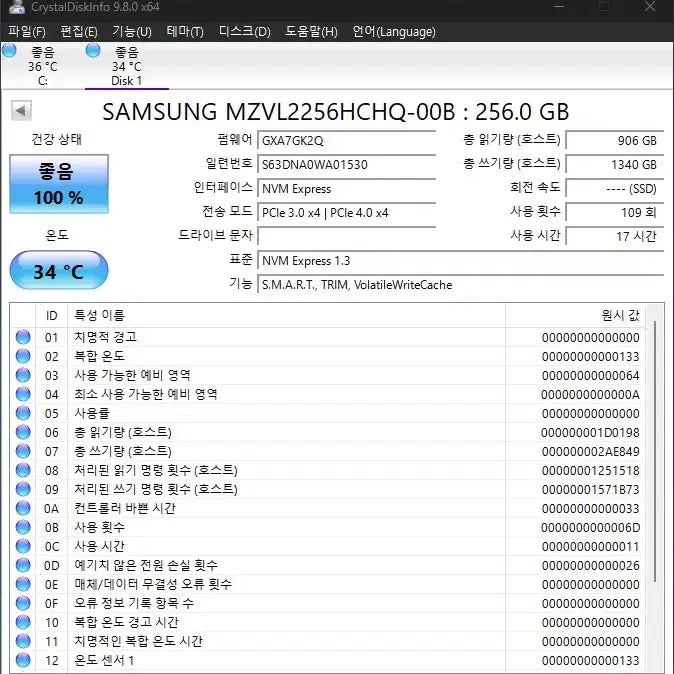Click the status icon for row 10
The image size is (674, 674).
point(23,622)
